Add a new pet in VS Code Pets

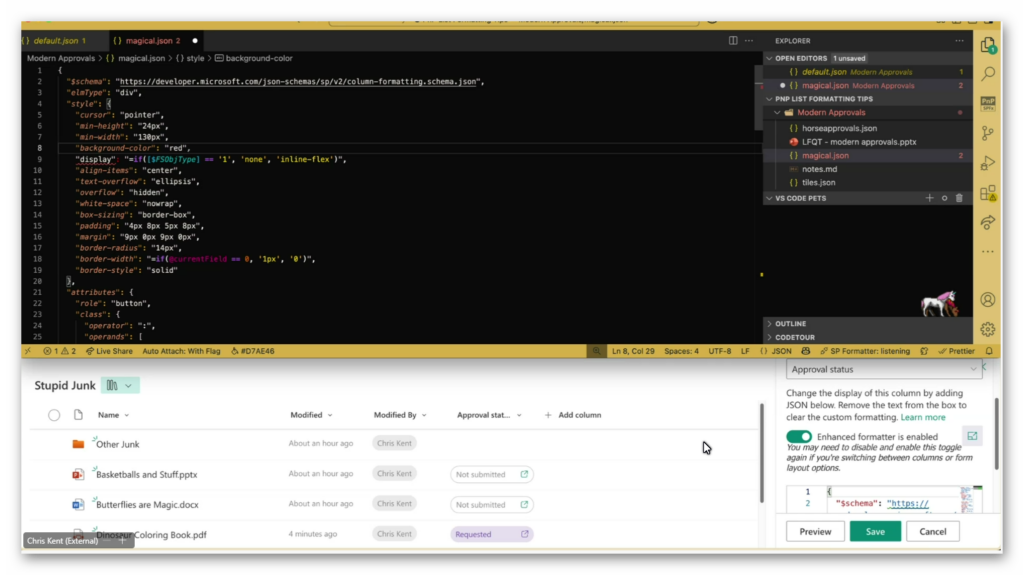pos(929,198)
